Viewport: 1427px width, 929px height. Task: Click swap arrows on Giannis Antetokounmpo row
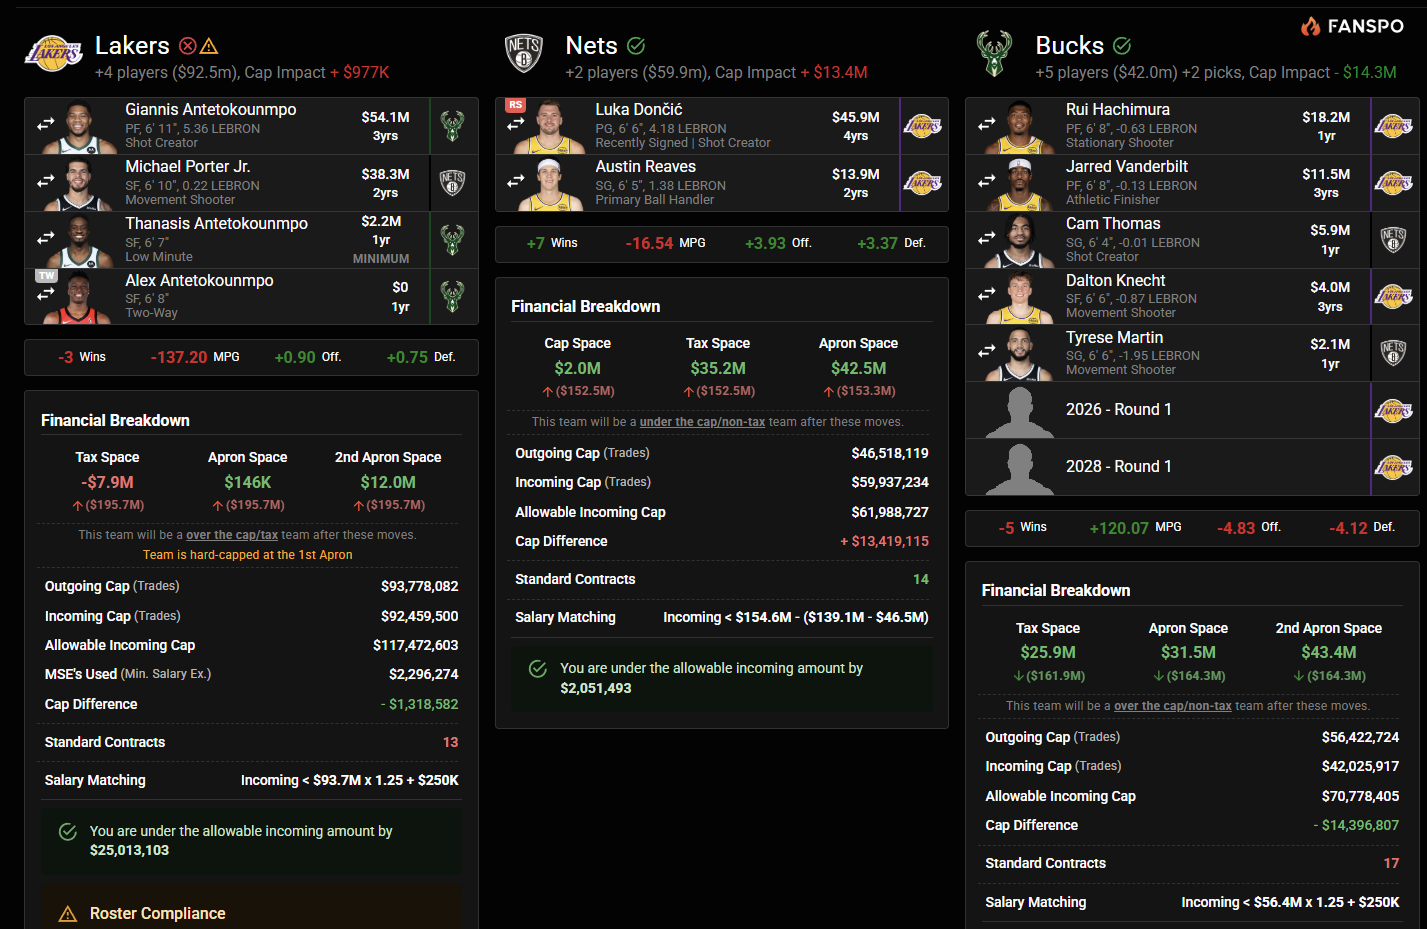click(46, 125)
